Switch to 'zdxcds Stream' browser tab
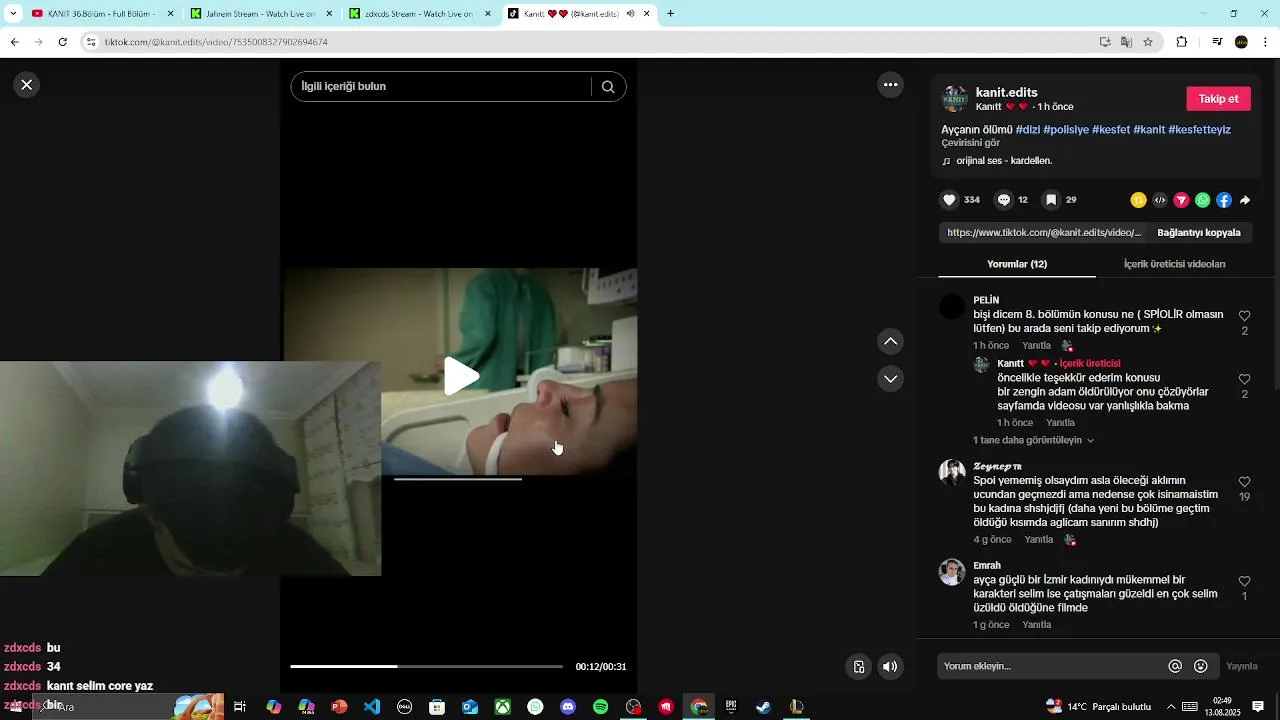Screen dimensions: 1280x720 pyautogui.click(x=418, y=14)
